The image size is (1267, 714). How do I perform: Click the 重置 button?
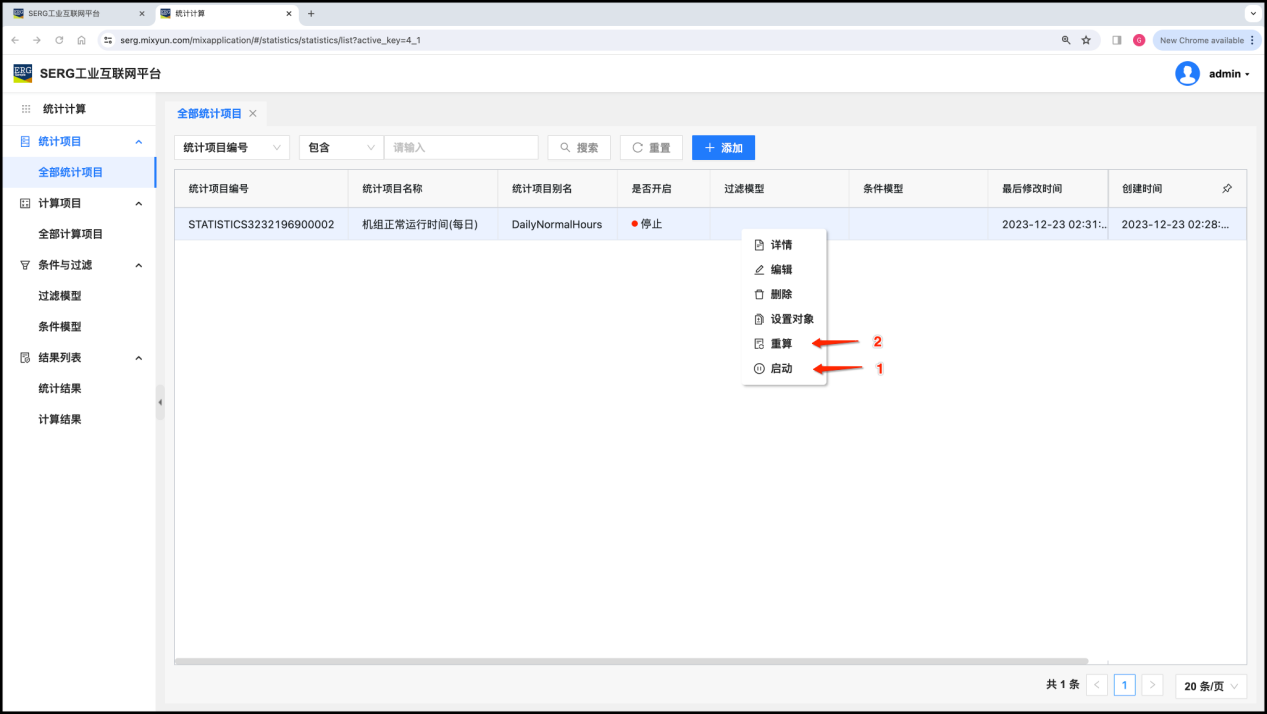[651, 148]
